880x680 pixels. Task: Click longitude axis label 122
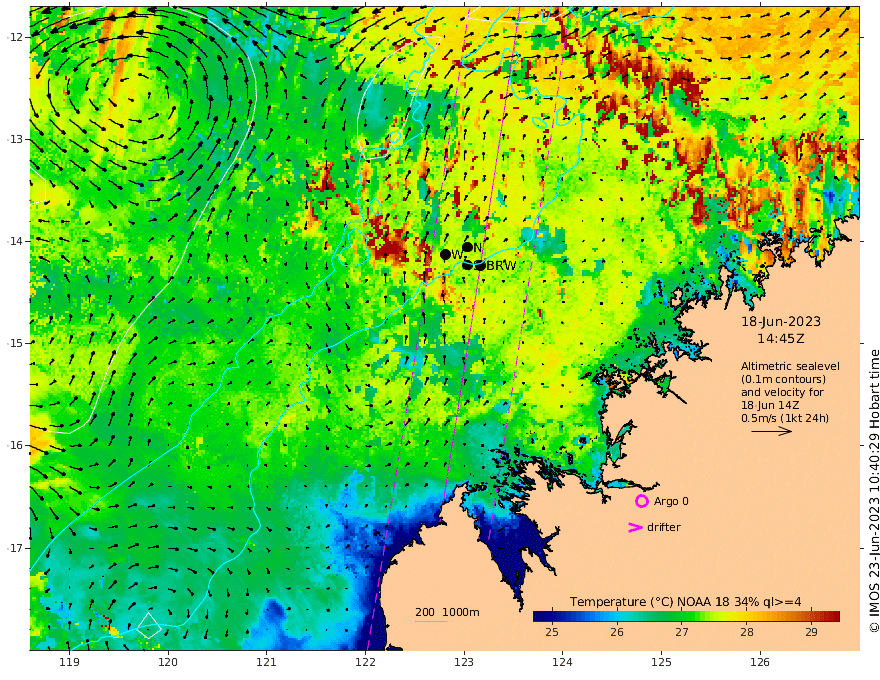point(365,662)
